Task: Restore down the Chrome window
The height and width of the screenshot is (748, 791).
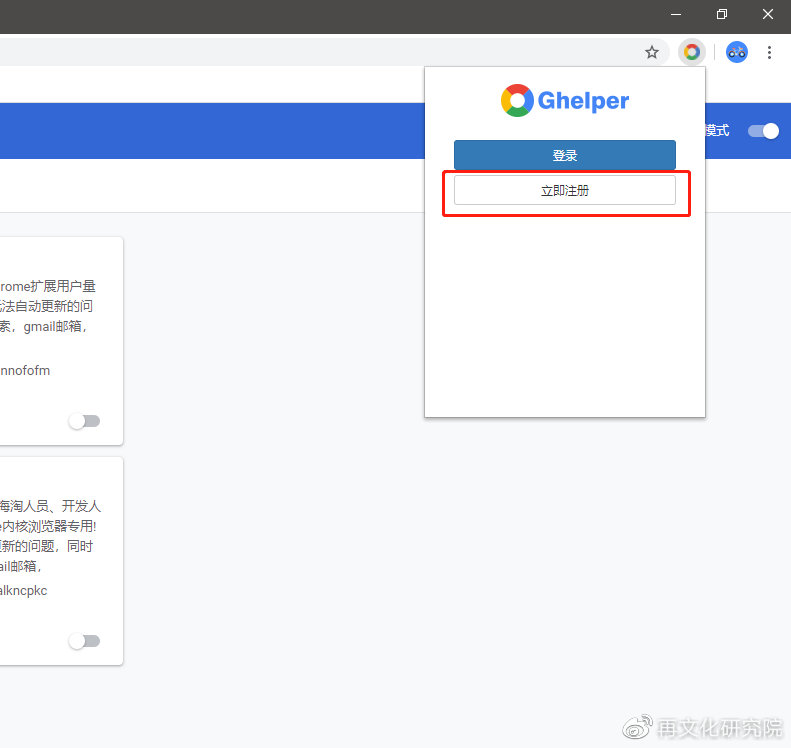Action: point(722,14)
